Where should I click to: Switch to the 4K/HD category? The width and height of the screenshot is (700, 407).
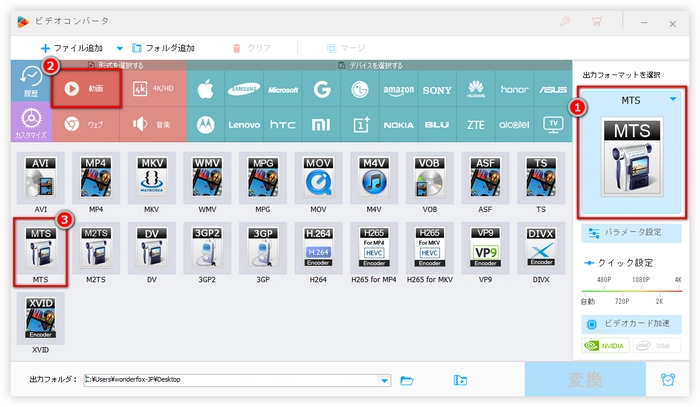click(153, 88)
